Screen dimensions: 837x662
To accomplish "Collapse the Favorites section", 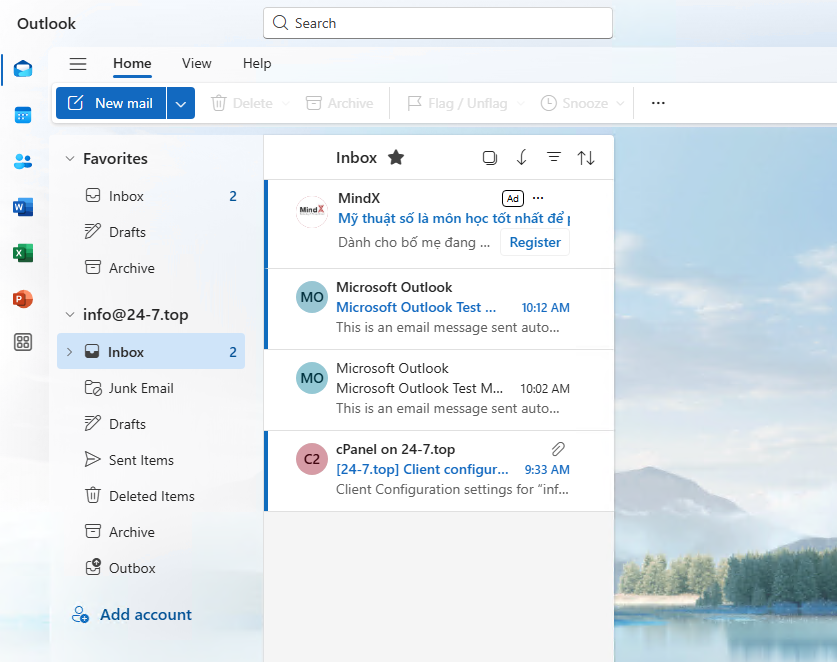I will point(70,159).
